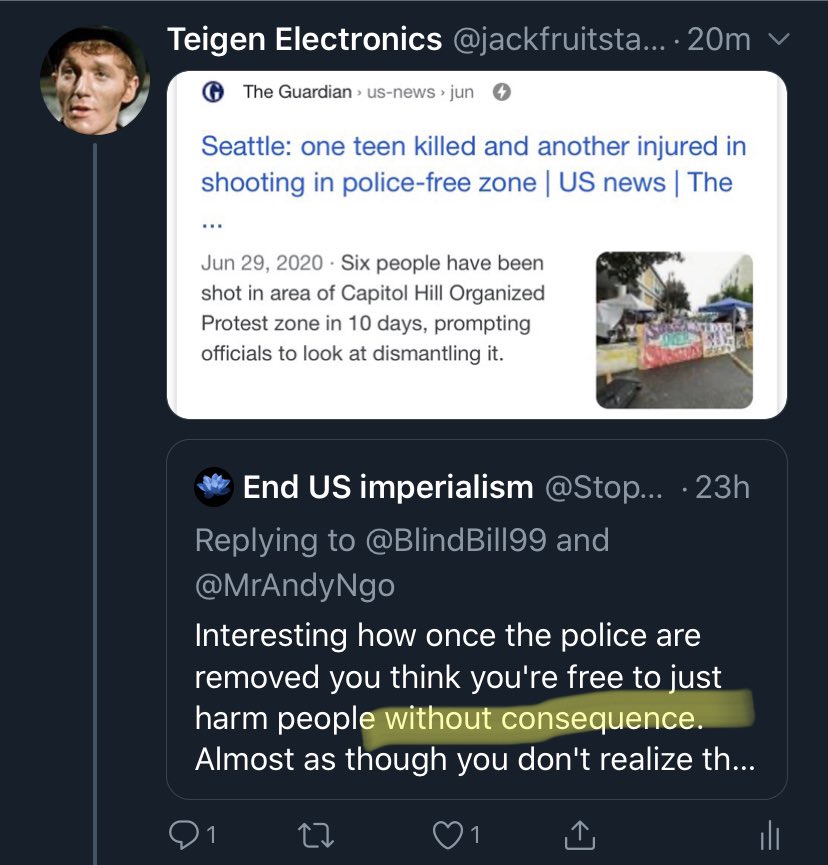Open the quoted tweet body text

tap(475, 698)
